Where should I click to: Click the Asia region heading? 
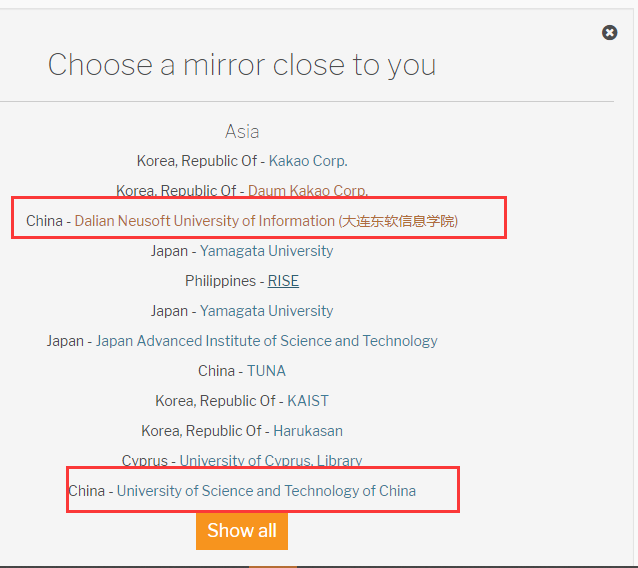242,131
